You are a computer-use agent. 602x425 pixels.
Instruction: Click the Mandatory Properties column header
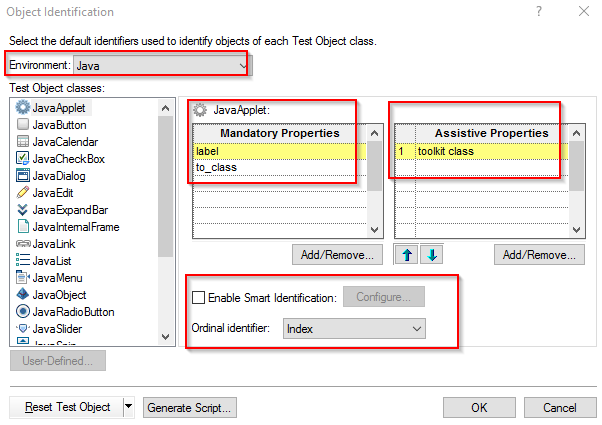pos(280,133)
